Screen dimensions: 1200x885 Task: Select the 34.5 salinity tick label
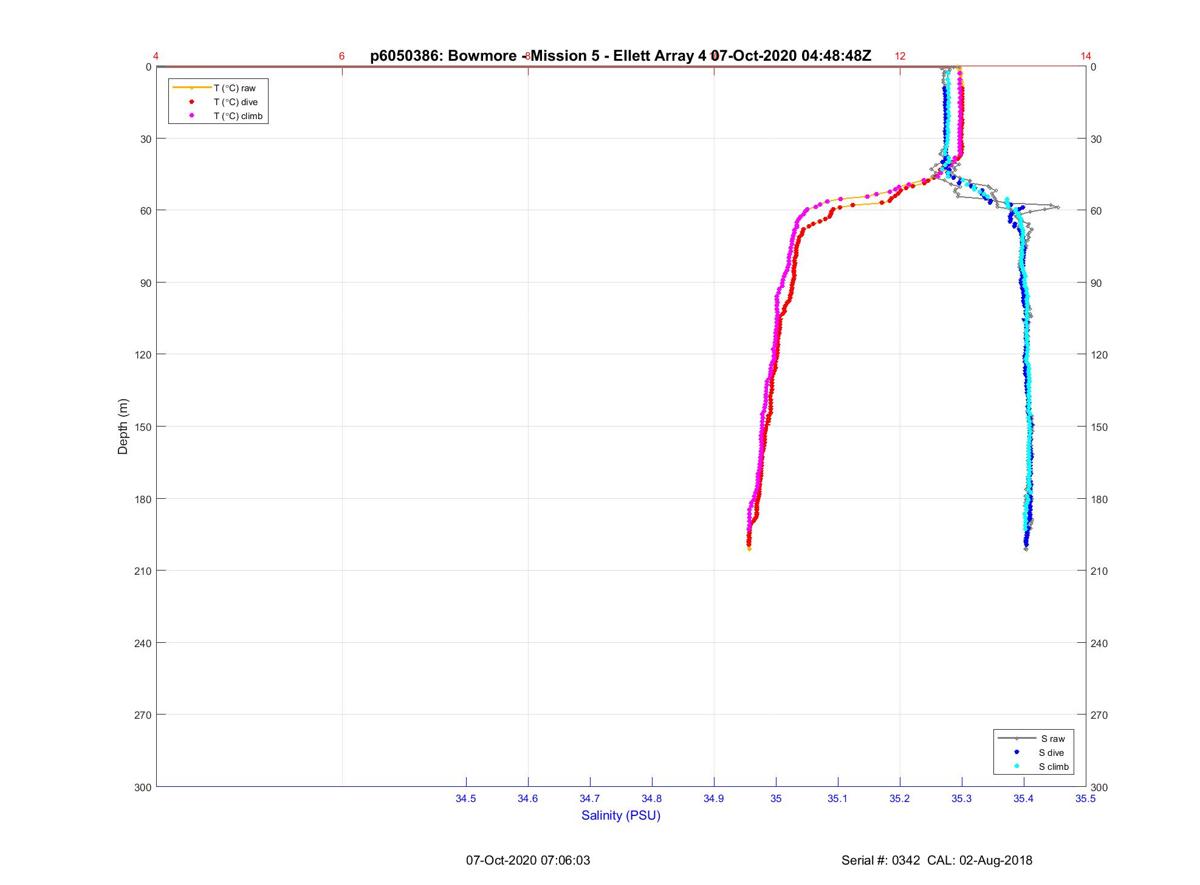466,799
